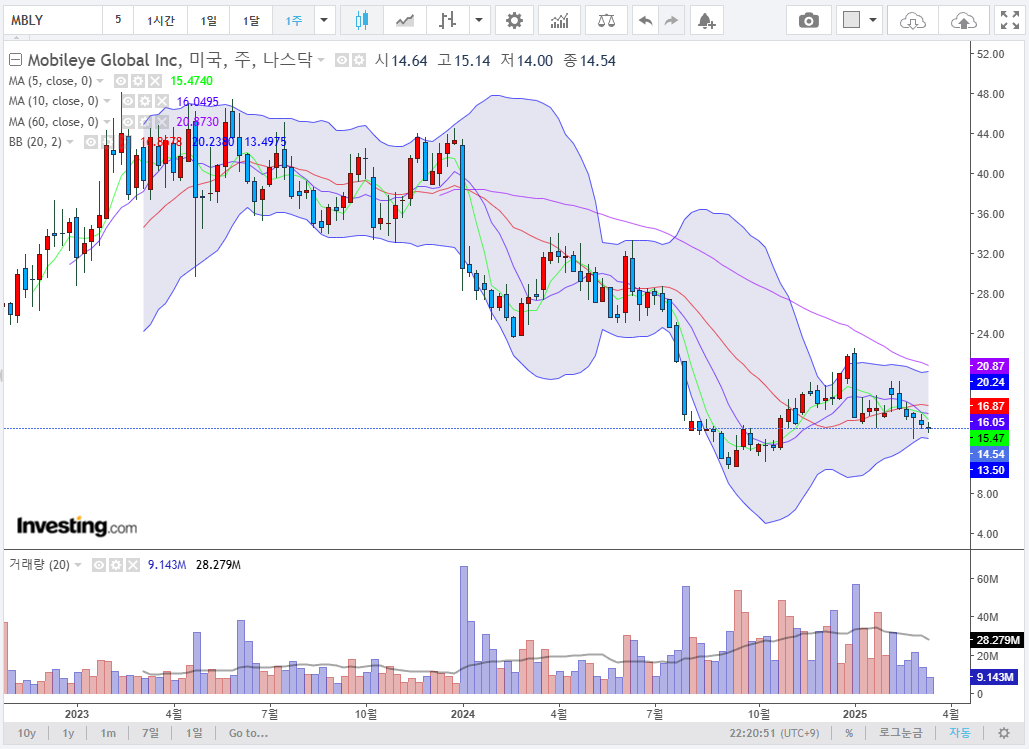Viewport: 1029px width, 749px height.
Task: Undo last chart action
Action: [646, 20]
